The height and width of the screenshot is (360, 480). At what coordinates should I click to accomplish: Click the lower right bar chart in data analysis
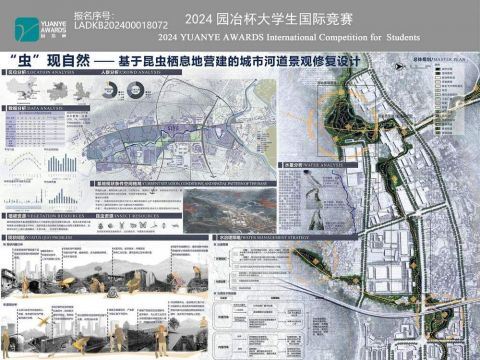pos(63,196)
